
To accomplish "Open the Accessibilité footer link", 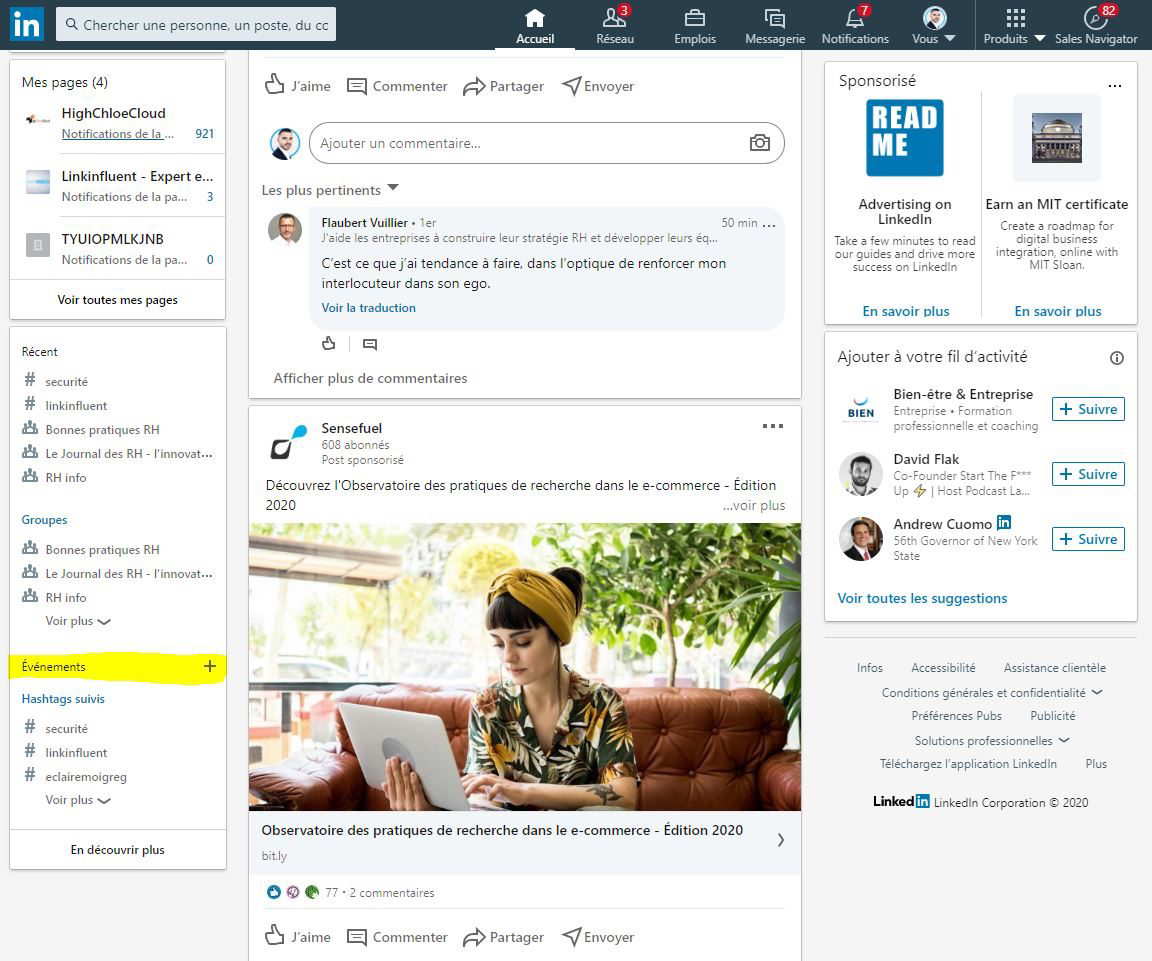I will [943, 668].
